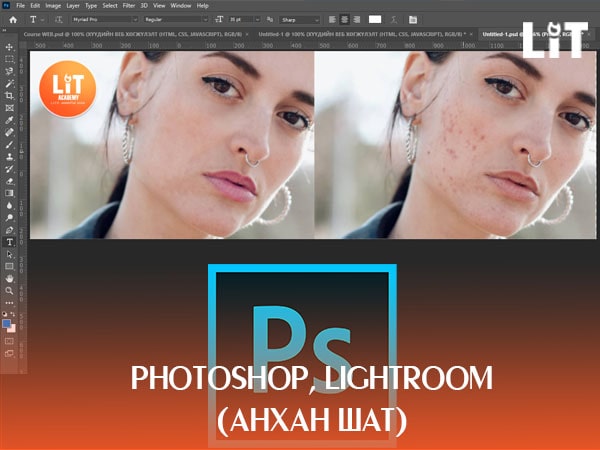This screenshot has width=600, height=450.
Task: Select the Healing Brush tool
Action: pyautogui.click(x=9, y=132)
